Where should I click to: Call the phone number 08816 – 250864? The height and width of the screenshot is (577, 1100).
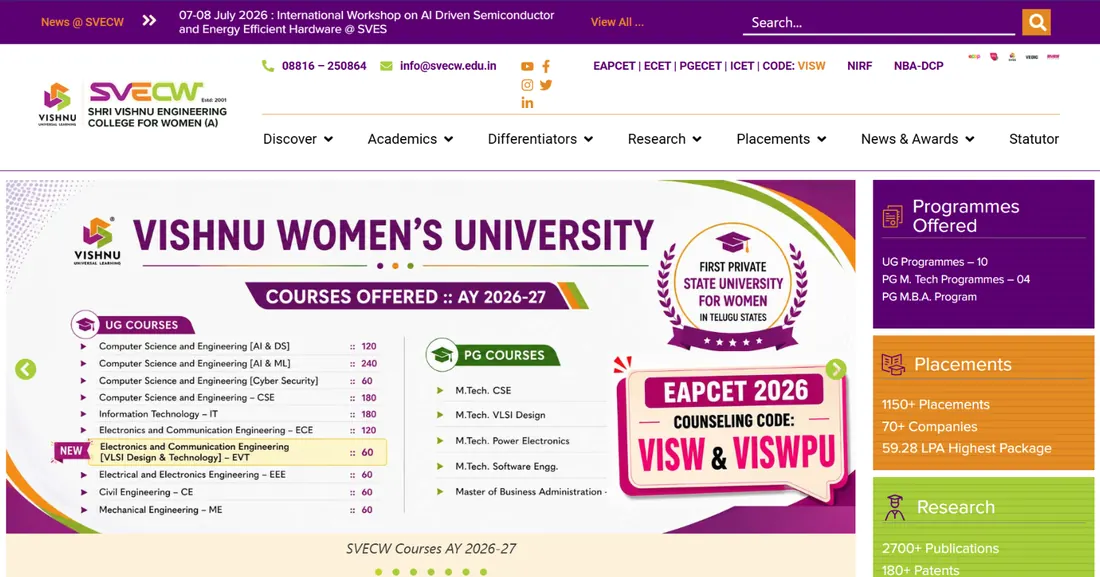click(x=324, y=66)
